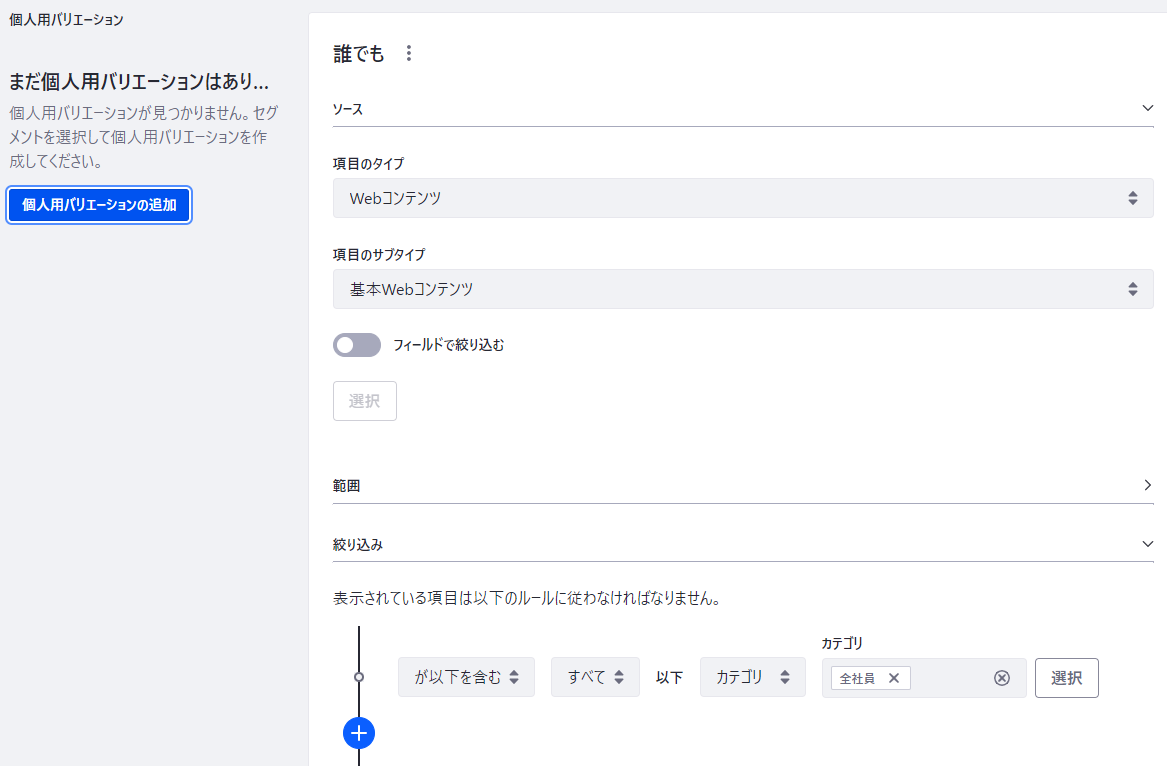This screenshot has height=766, width=1167.
Task: Collapse the ソース section chevron
Action: coord(1147,108)
